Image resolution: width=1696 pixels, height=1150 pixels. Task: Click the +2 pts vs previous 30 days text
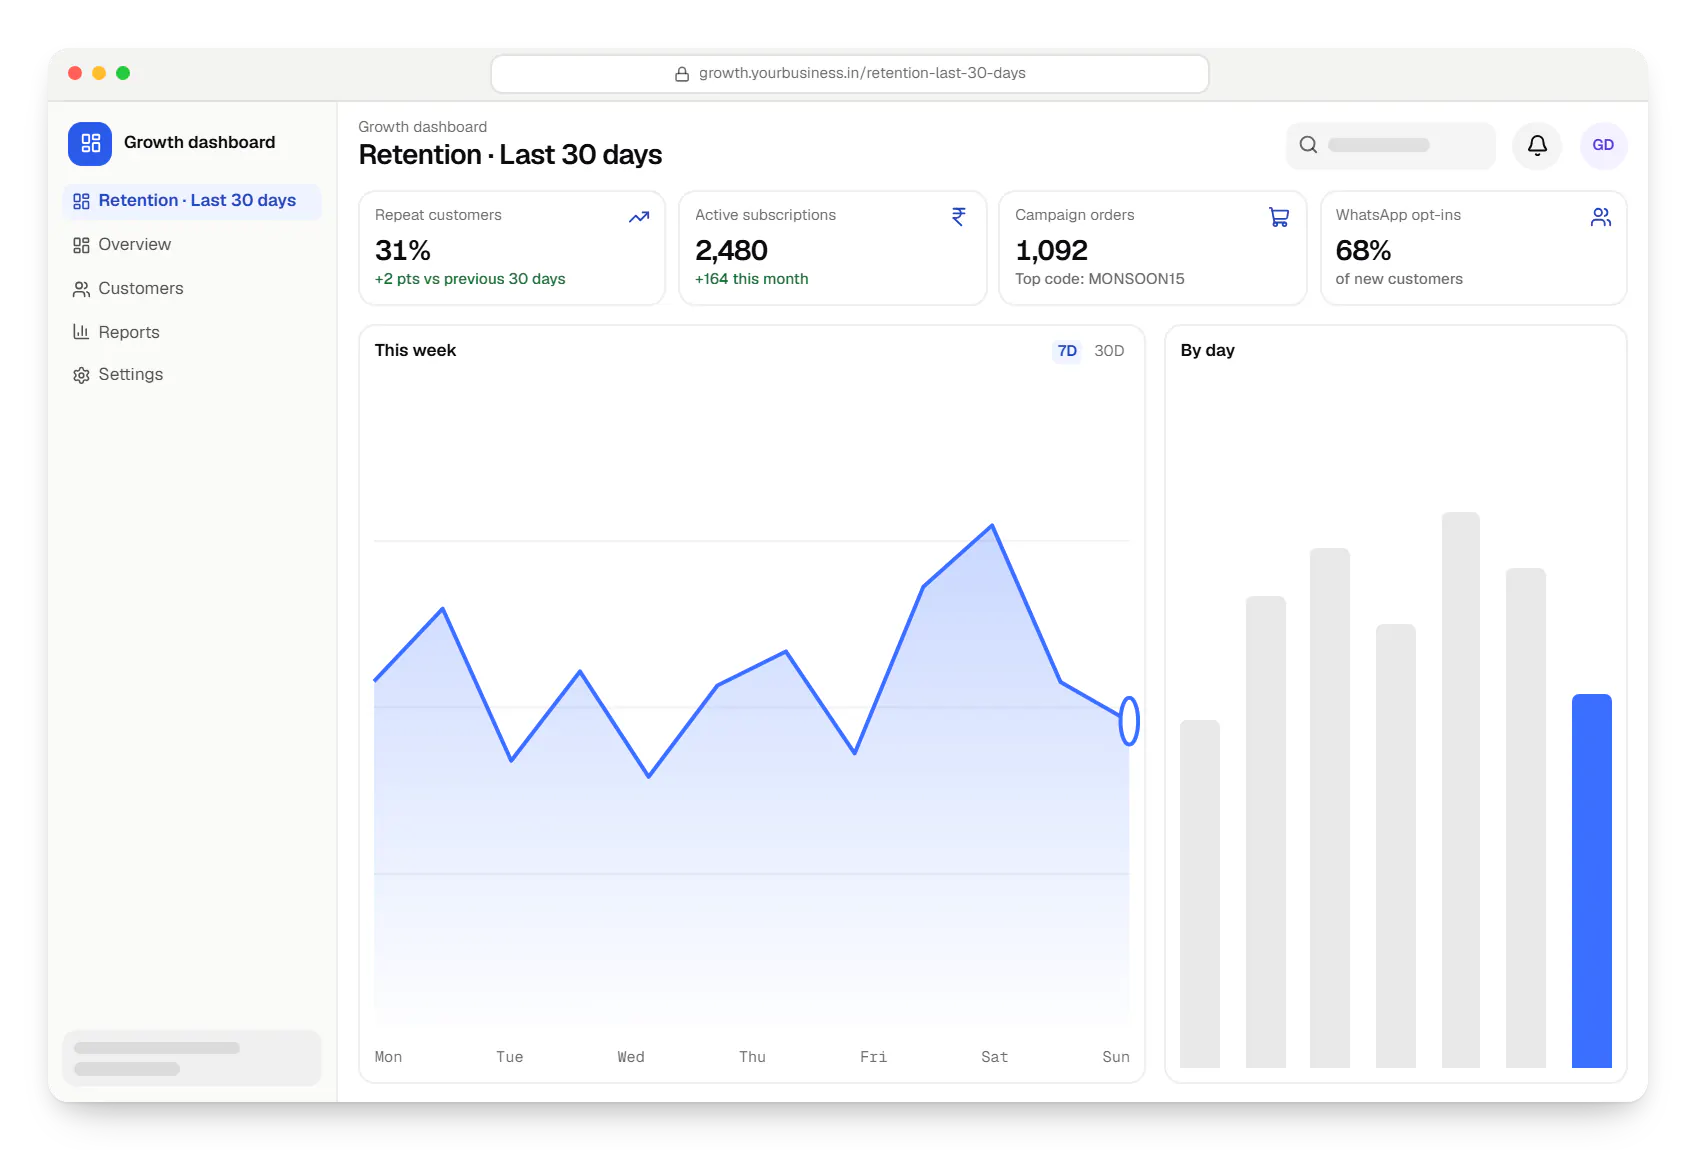(470, 279)
